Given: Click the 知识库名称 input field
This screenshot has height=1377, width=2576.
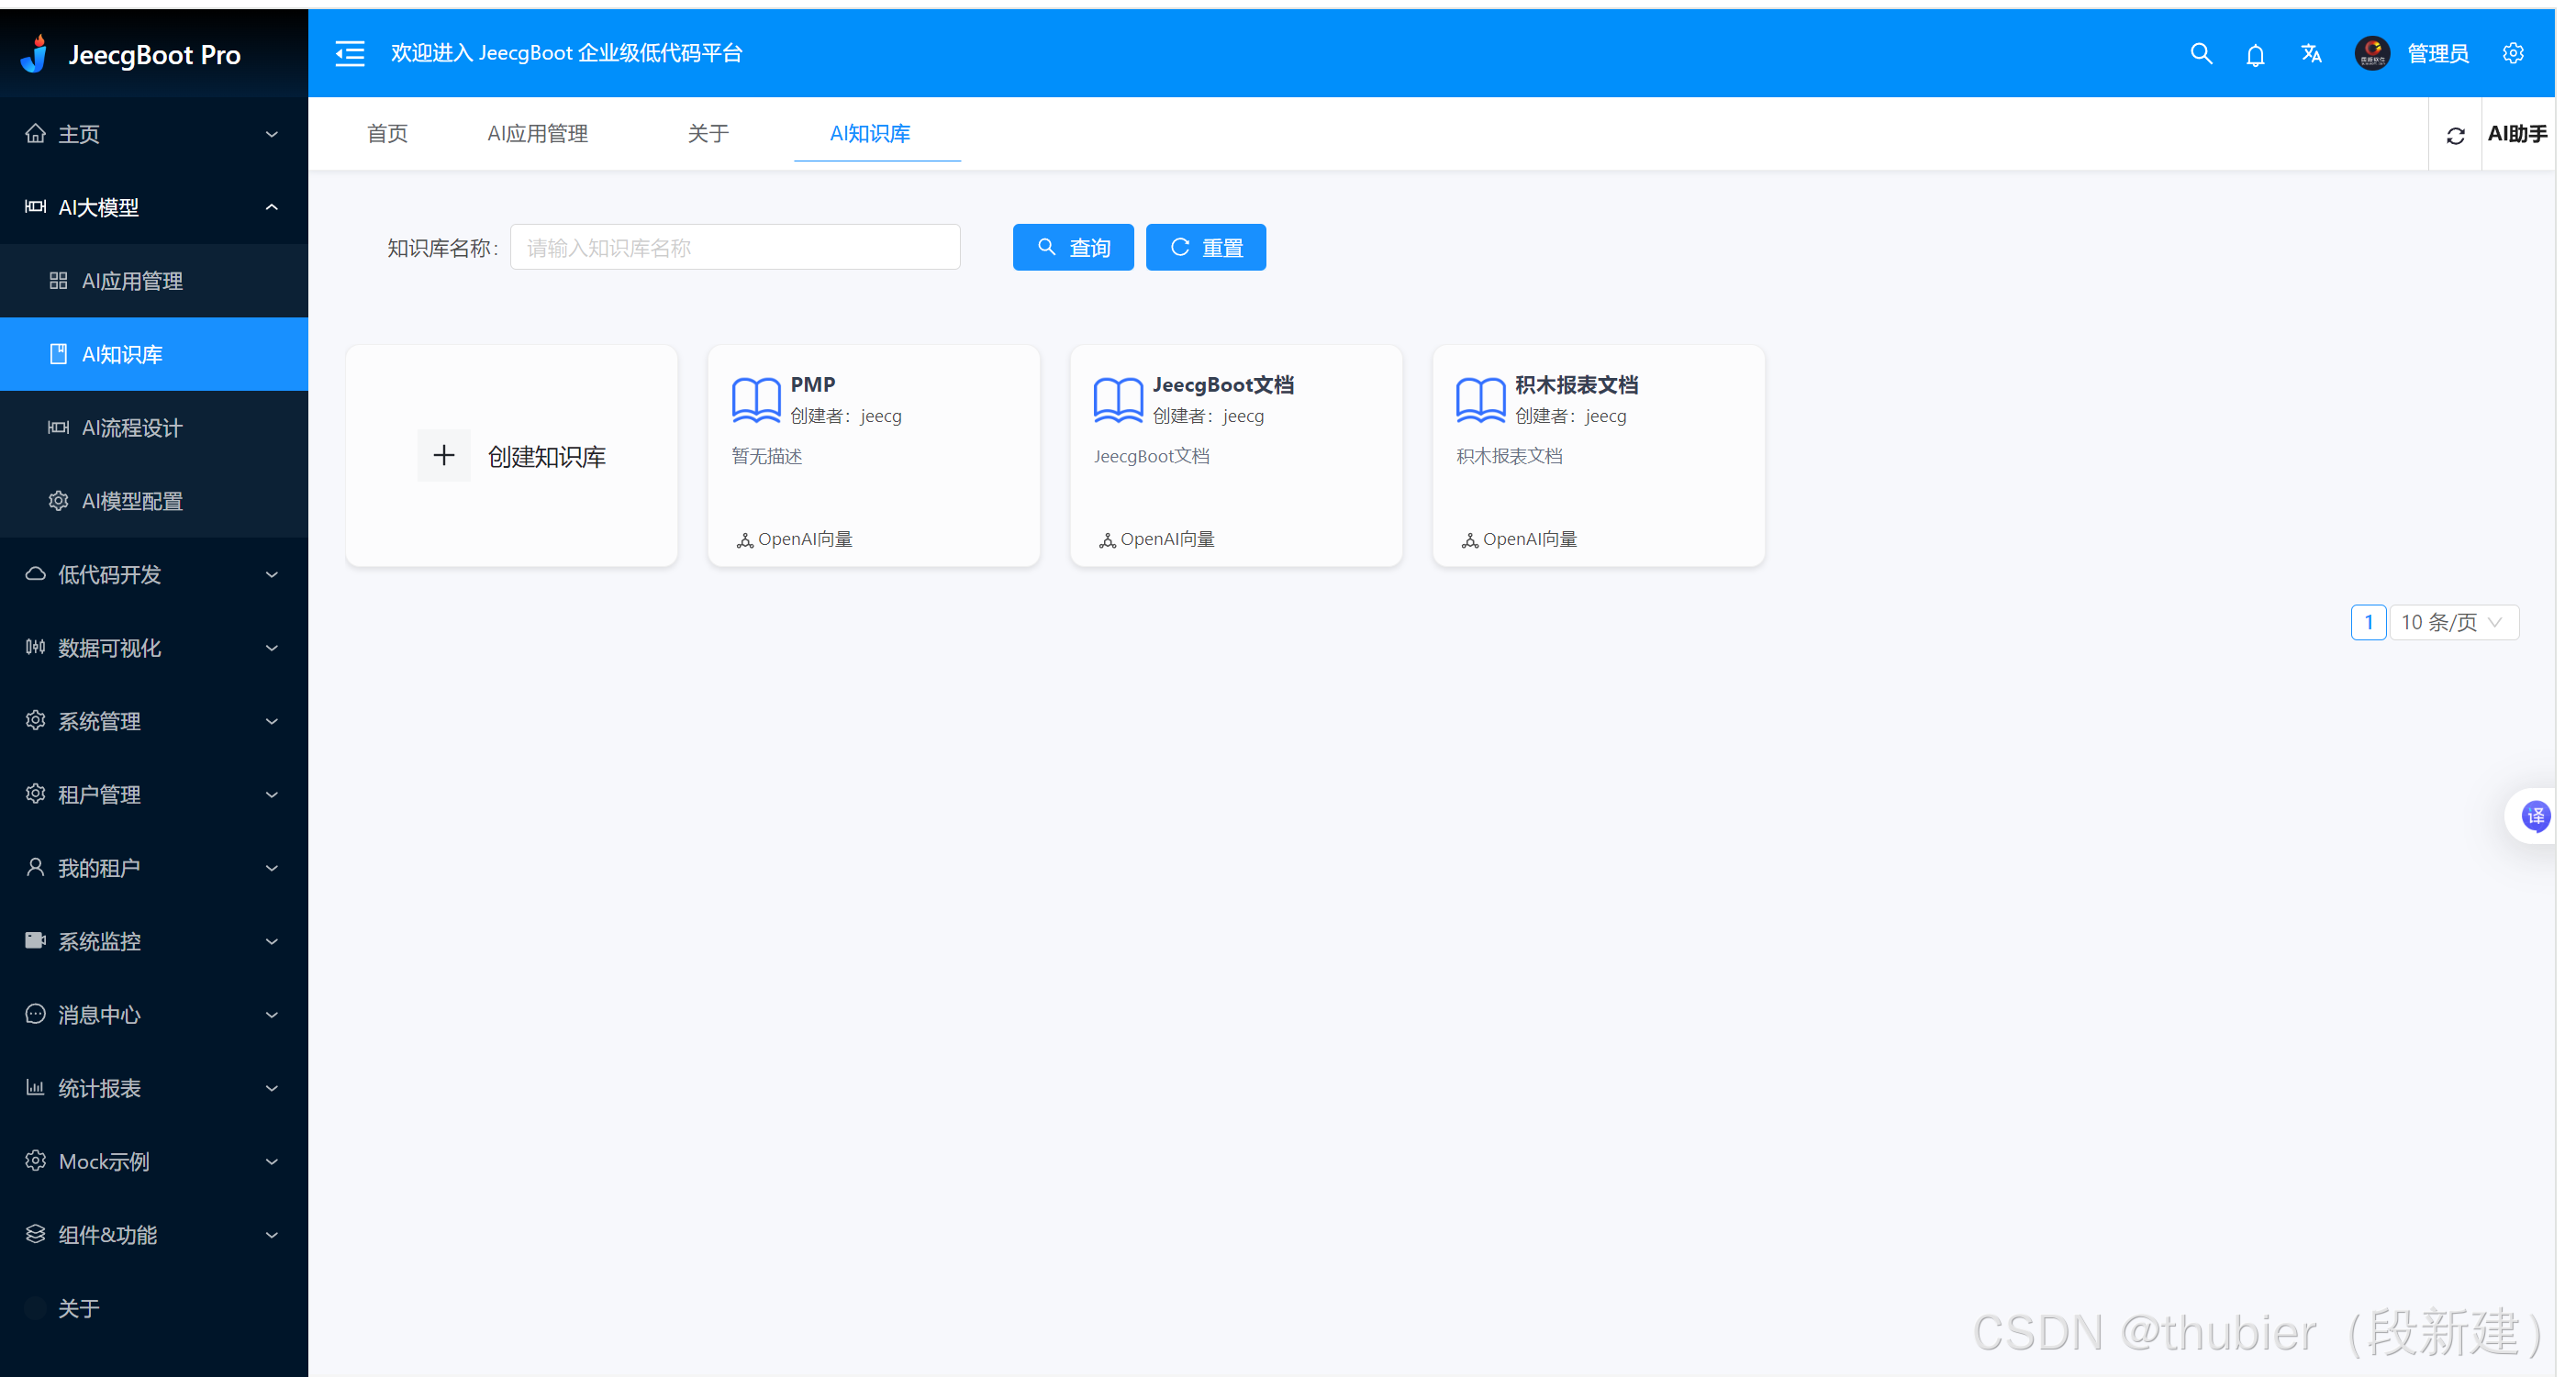Looking at the screenshot, I should click(x=735, y=247).
